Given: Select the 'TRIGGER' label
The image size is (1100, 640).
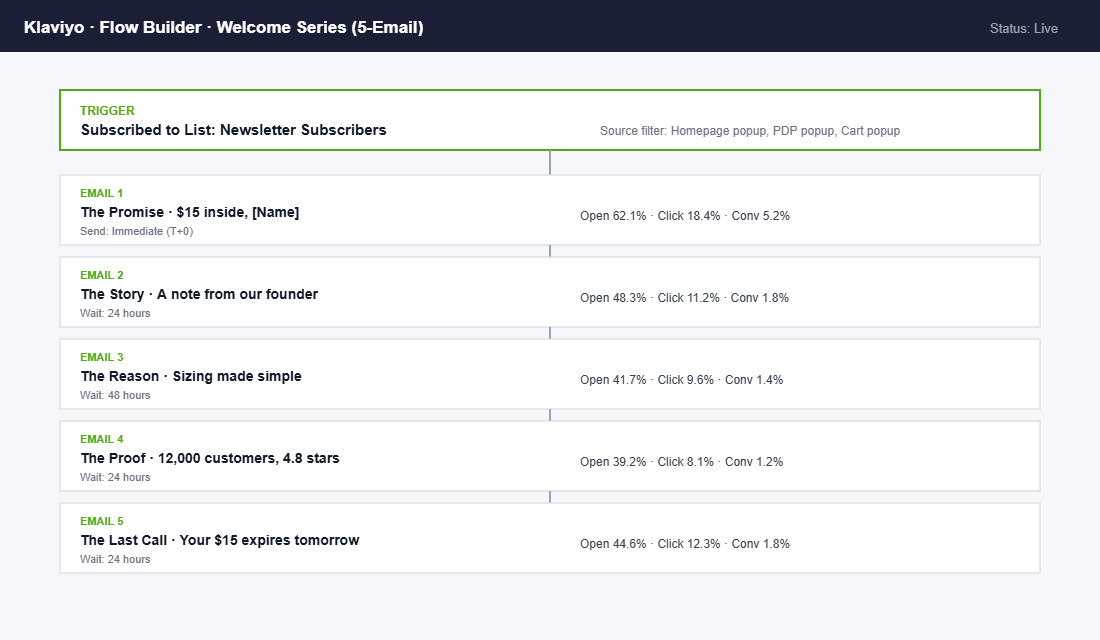Looking at the screenshot, I should pyautogui.click(x=107, y=111).
